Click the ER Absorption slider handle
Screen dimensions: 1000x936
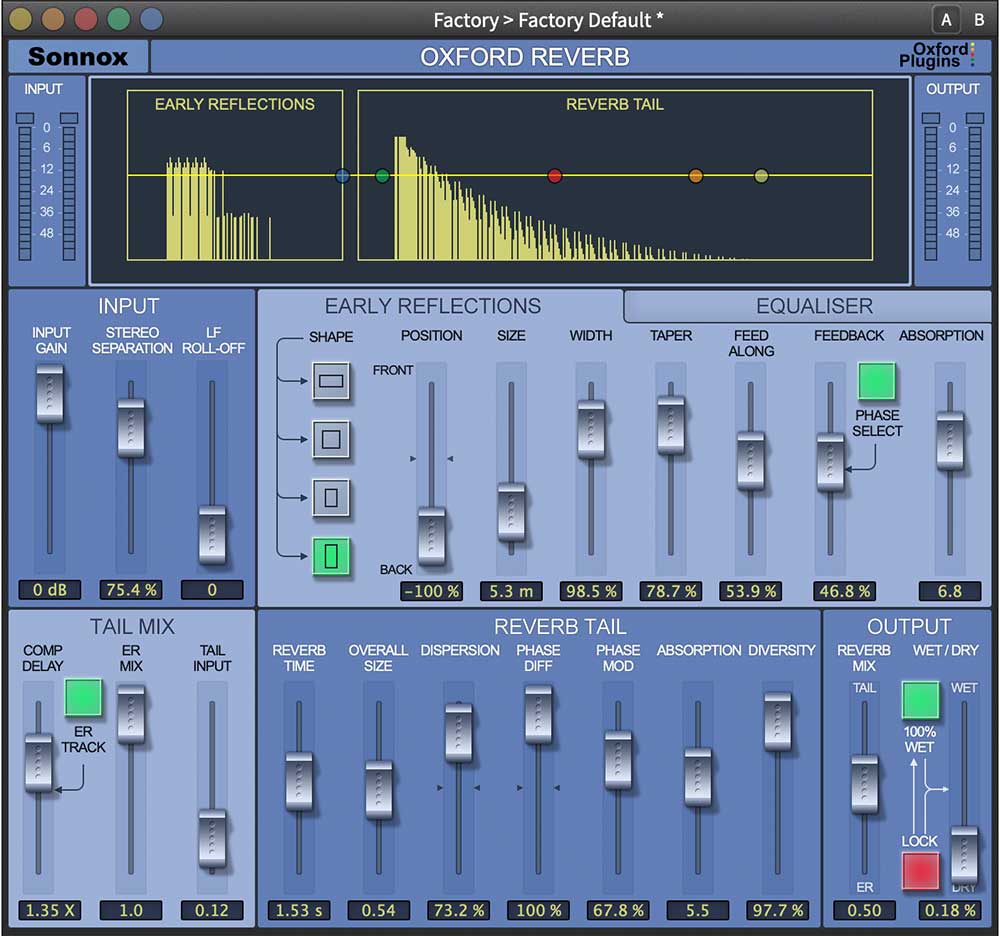pyautogui.click(x=950, y=441)
